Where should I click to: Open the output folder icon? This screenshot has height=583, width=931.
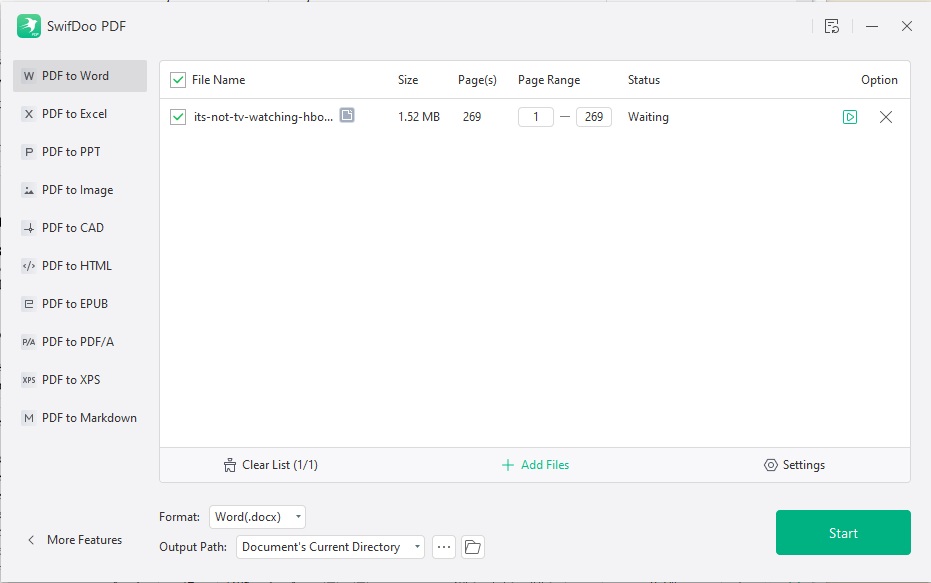coord(473,547)
